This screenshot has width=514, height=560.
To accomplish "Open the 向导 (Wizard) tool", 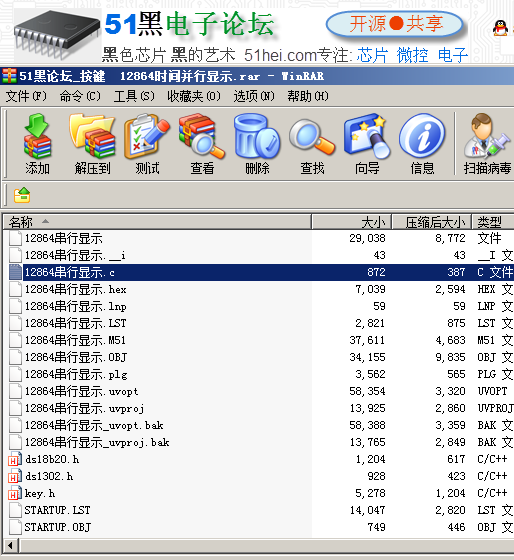I will click(367, 136).
